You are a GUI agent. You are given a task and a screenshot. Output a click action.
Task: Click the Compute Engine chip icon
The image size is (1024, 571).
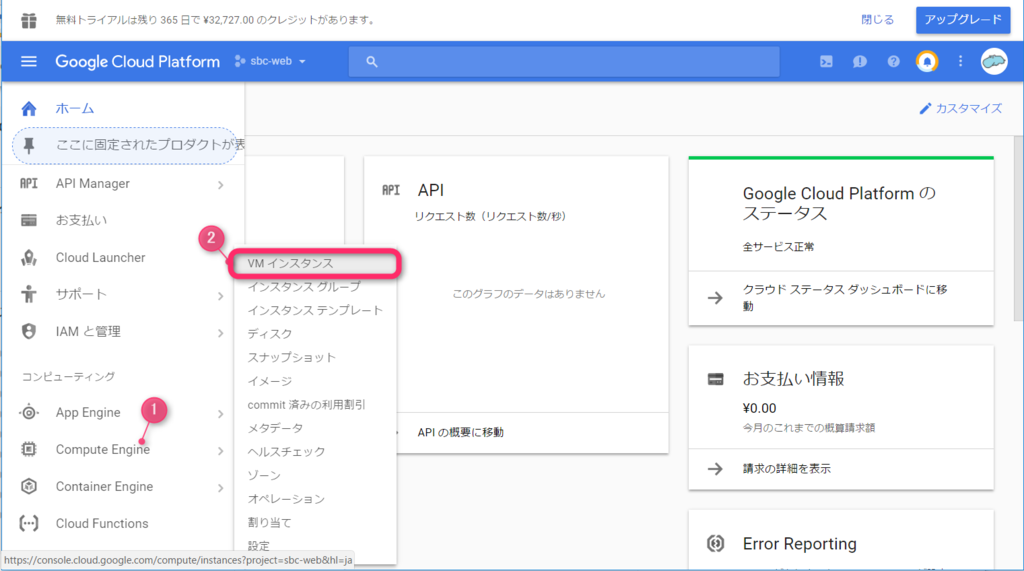[x=29, y=449]
